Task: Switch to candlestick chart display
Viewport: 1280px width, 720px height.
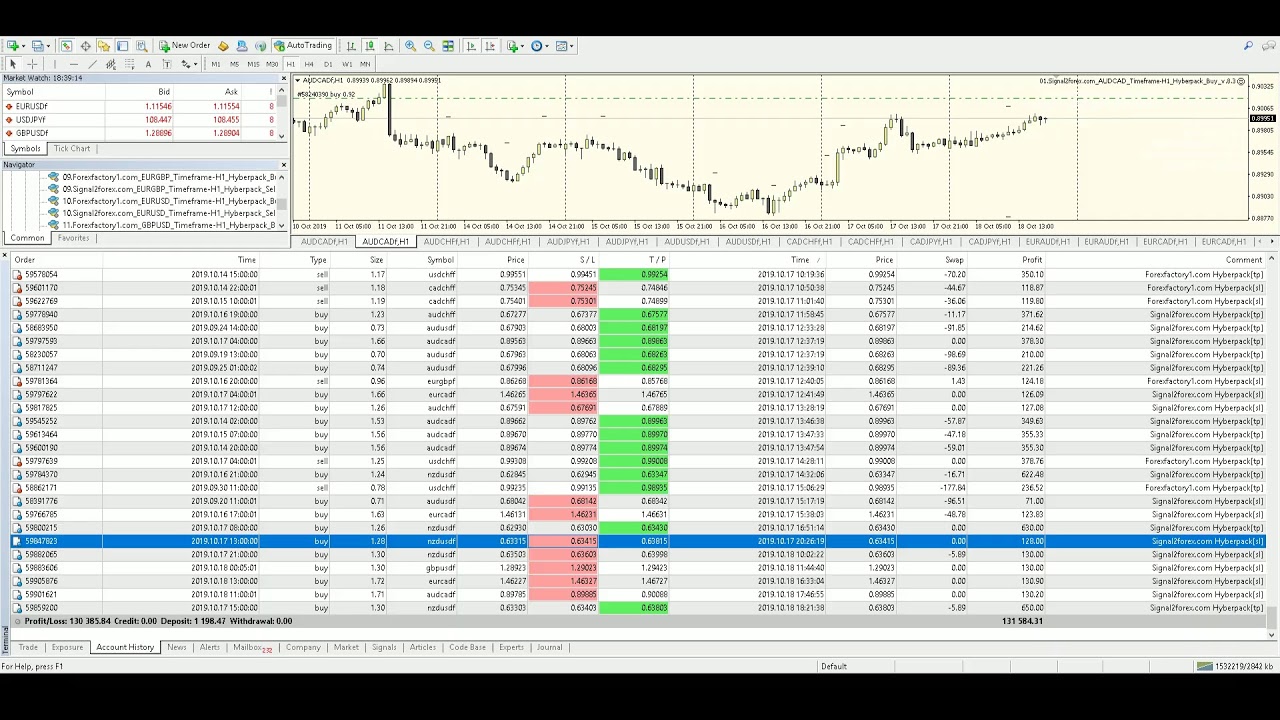Action: tap(370, 45)
